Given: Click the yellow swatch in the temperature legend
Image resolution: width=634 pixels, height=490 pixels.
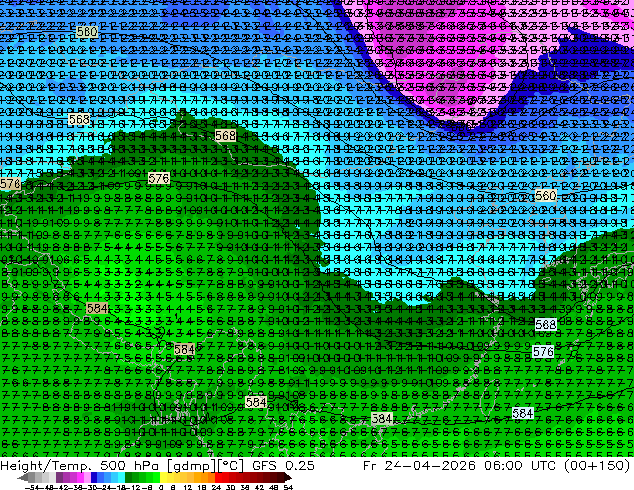Looking at the screenshot, I should [163, 478].
